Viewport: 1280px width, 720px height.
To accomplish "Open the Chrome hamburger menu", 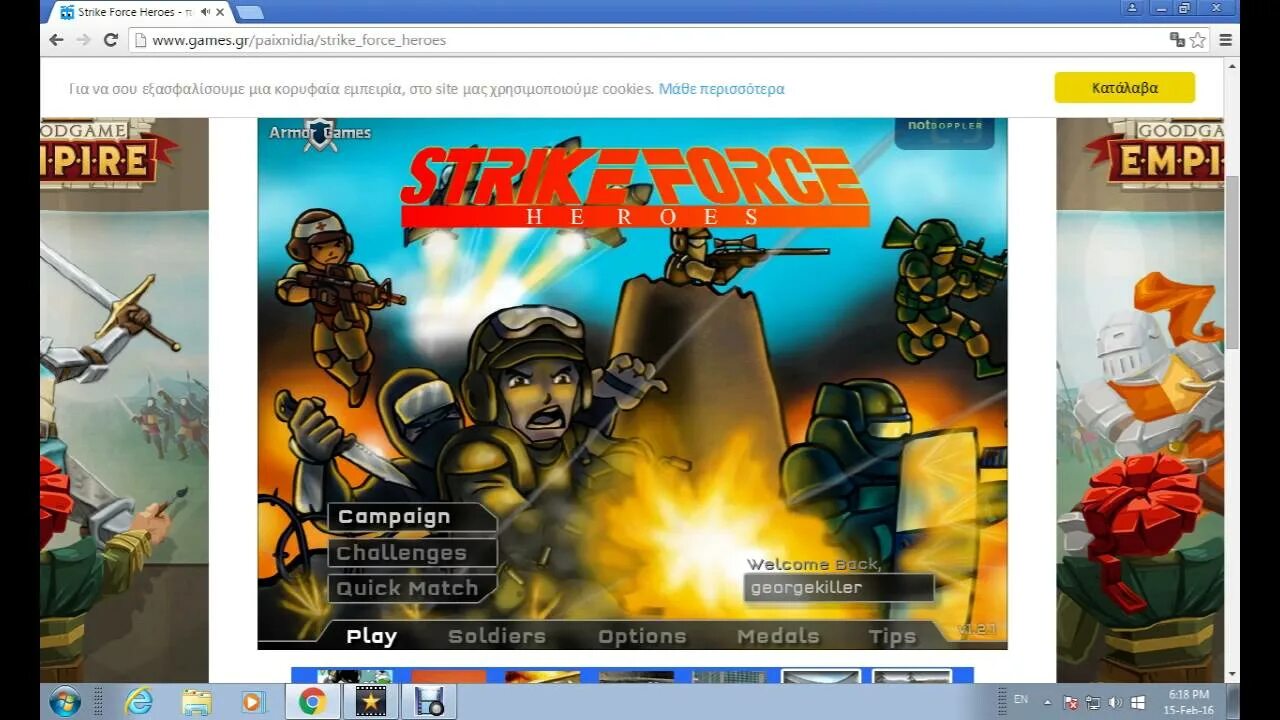I will [1225, 40].
